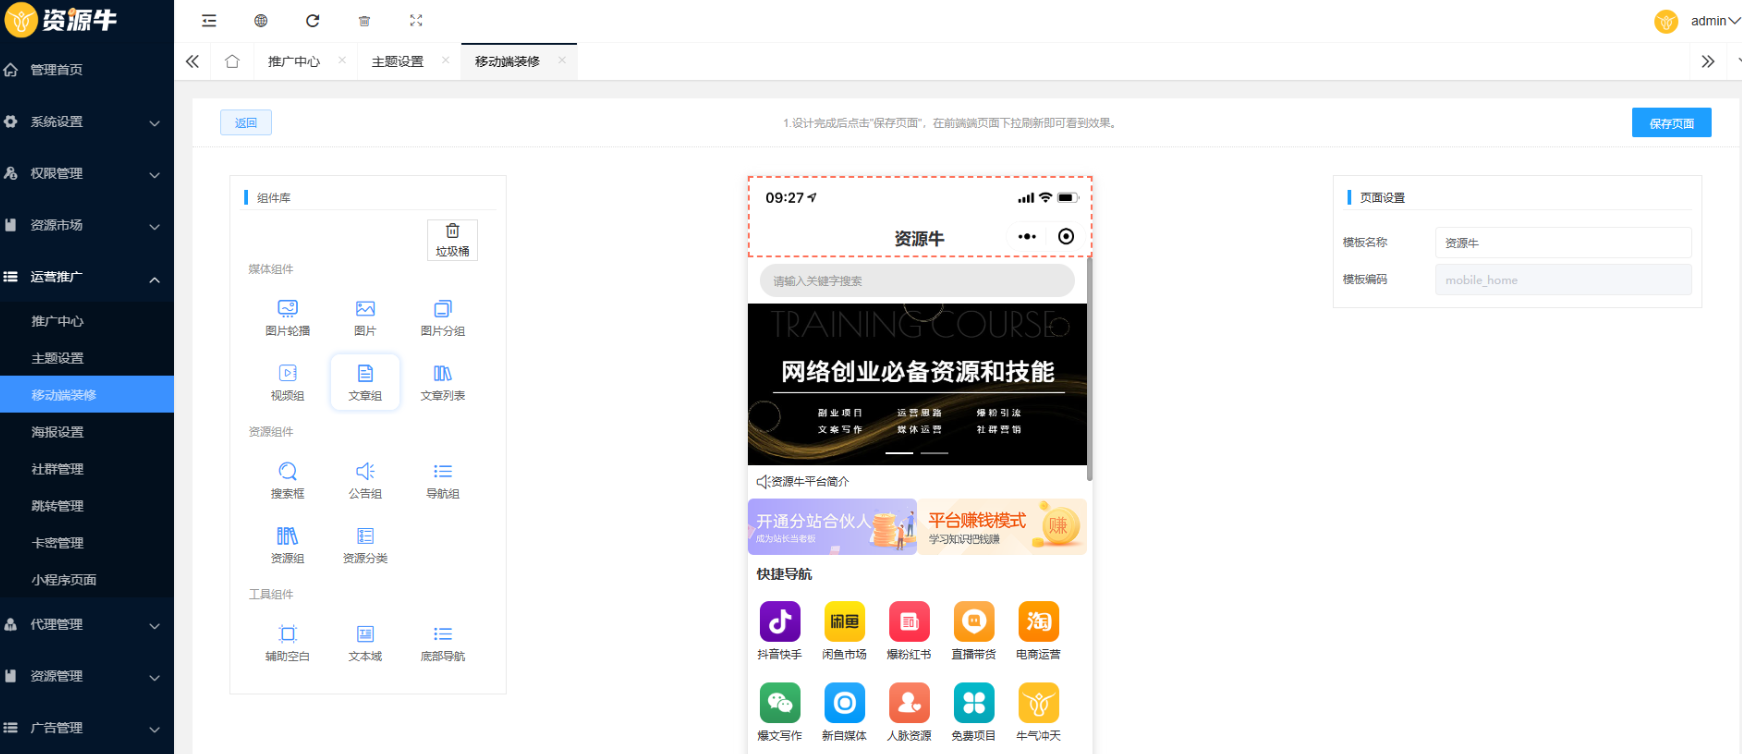Open the admin user dropdown
The image size is (1742, 754).
[1715, 21]
